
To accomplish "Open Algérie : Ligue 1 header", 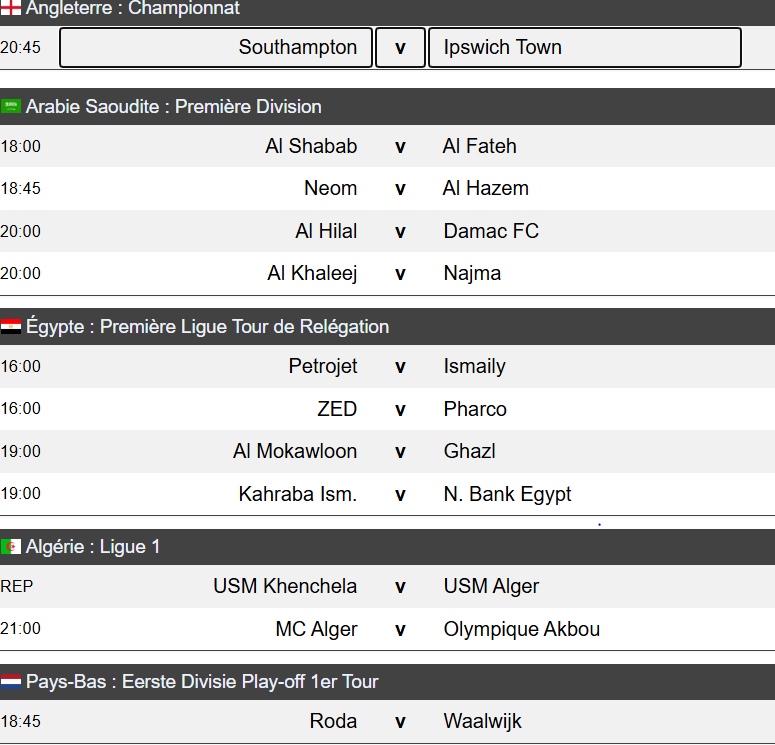I will [93, 547].
